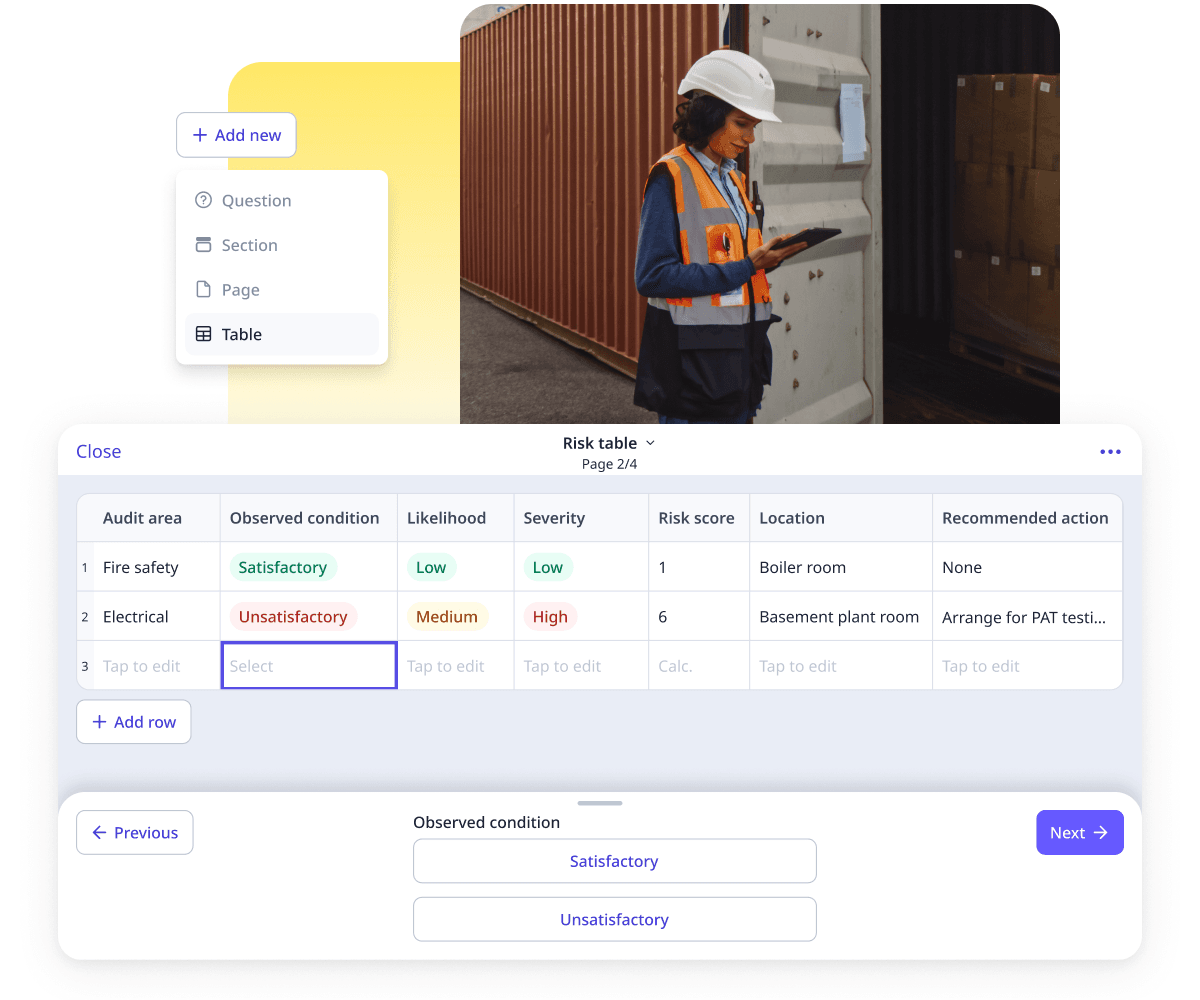Image resolution: width=1200 pixels, height=1000 pixels.
Task: Open the Observed condition Select cell in row 3
Action: pyautogui.click(x=308, y=666)
